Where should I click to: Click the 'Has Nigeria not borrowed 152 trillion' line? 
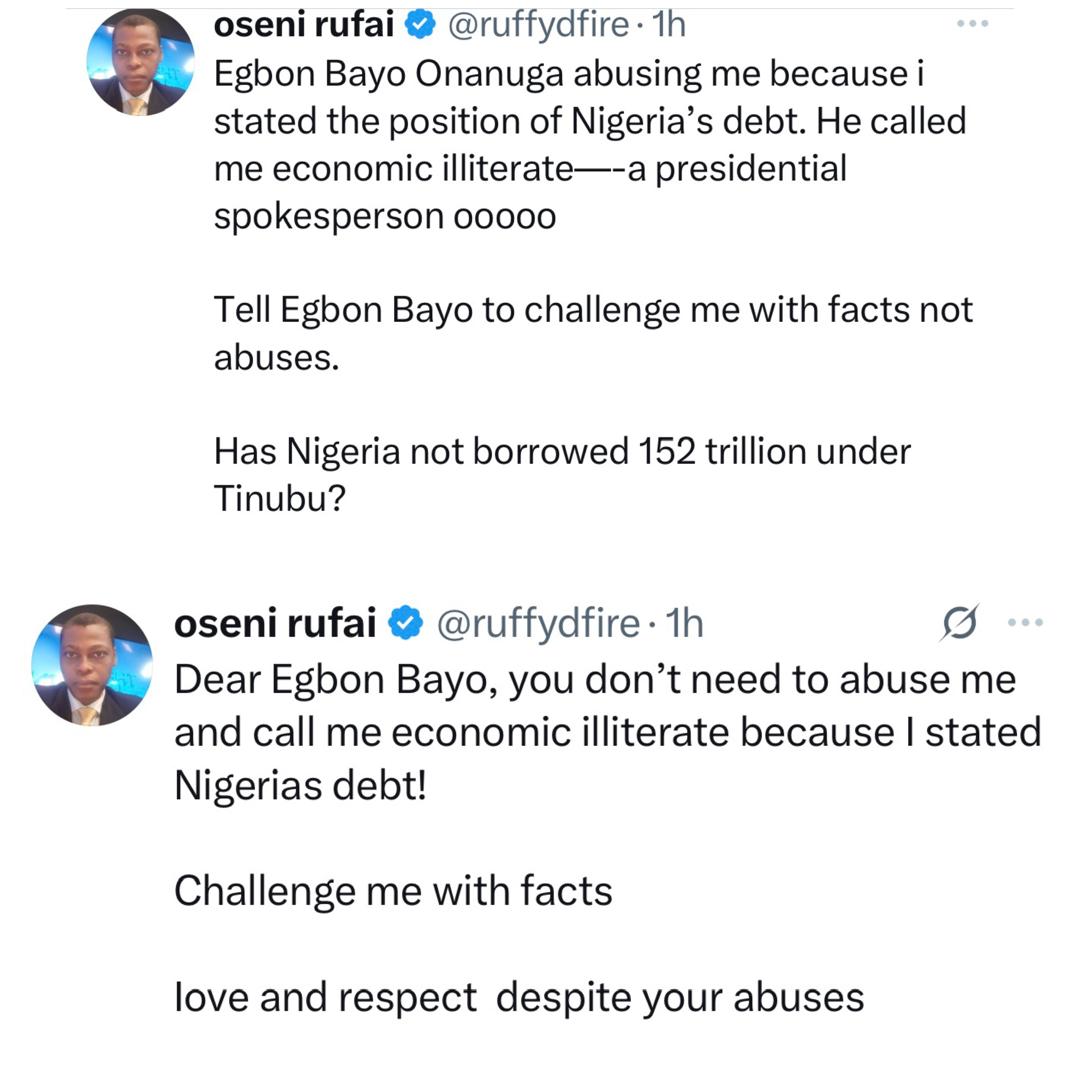(562, 451)
